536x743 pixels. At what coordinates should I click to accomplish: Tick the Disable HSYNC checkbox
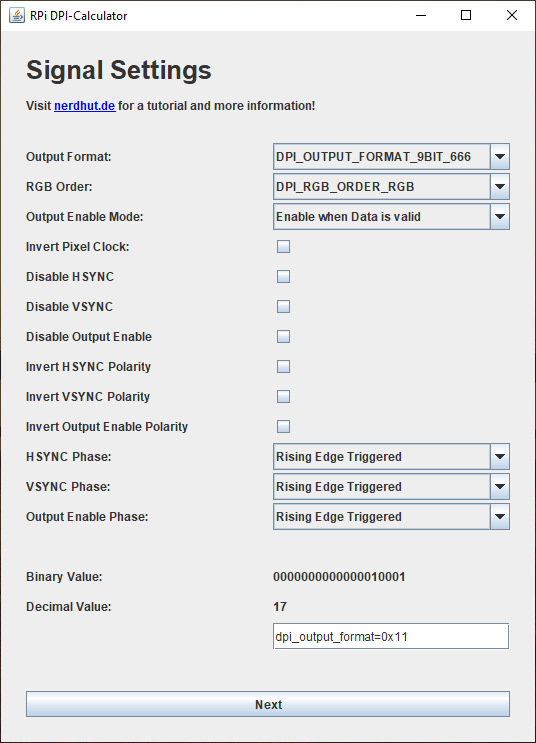coord(283,277)
